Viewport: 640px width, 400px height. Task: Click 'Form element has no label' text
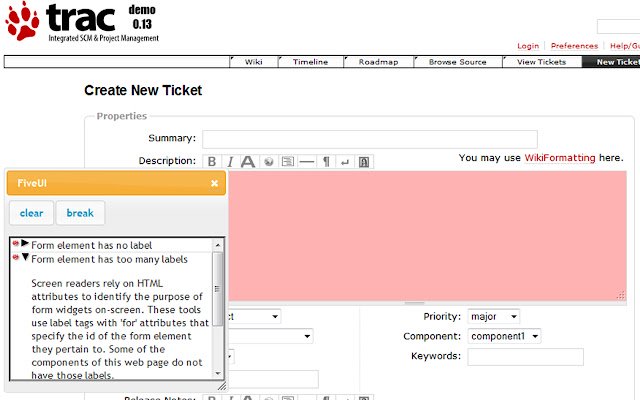(91, 245)
